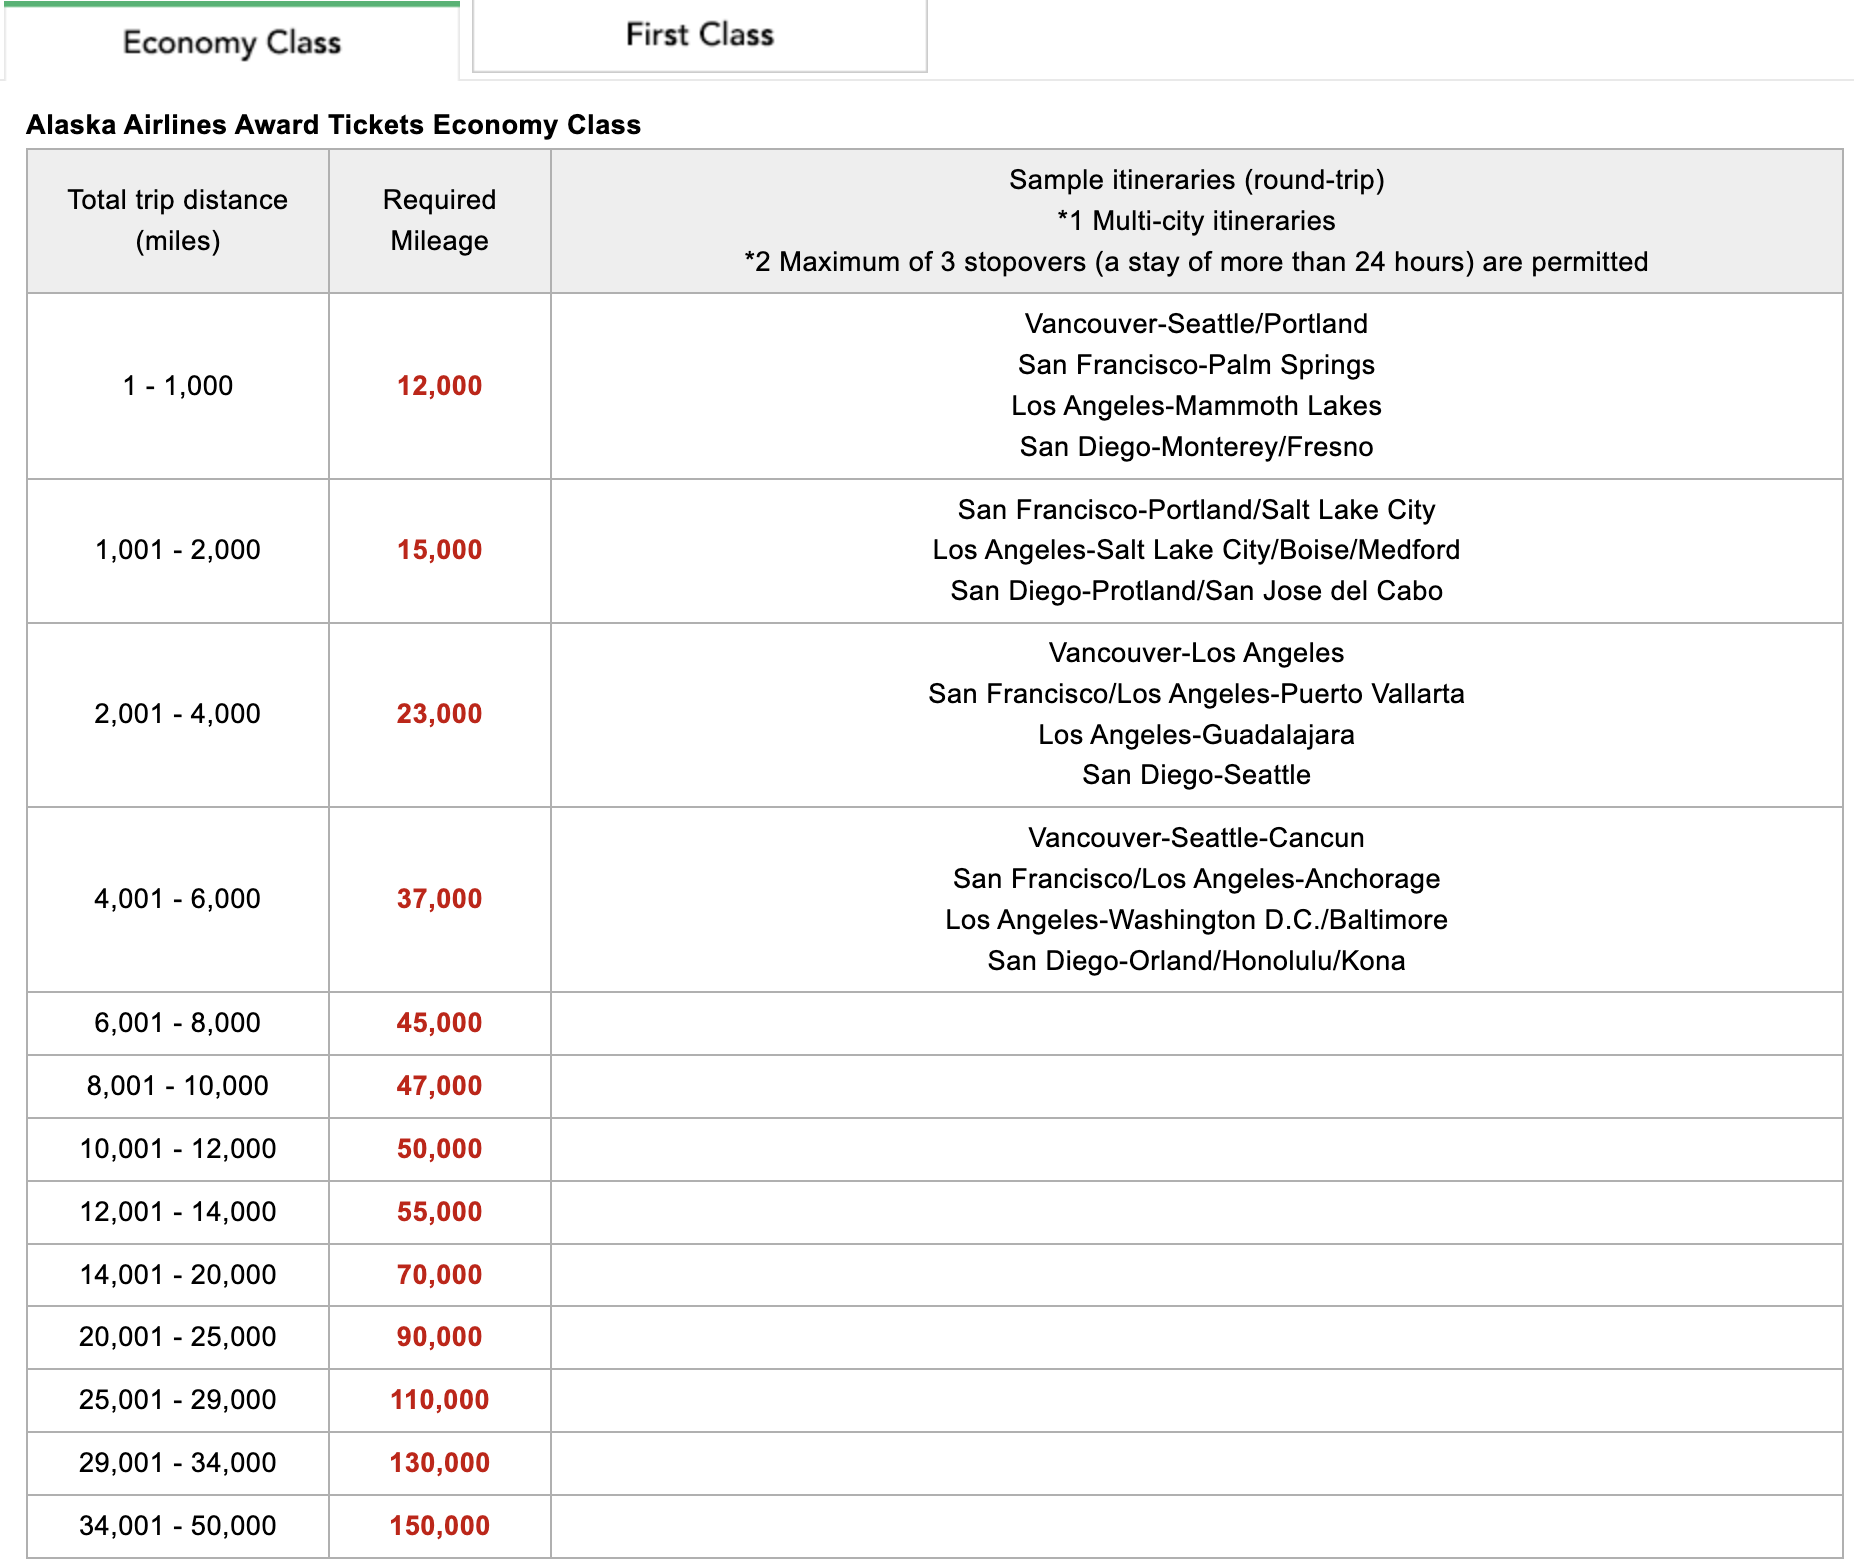Select the 23,000 required mileage value

coord(439,714)
